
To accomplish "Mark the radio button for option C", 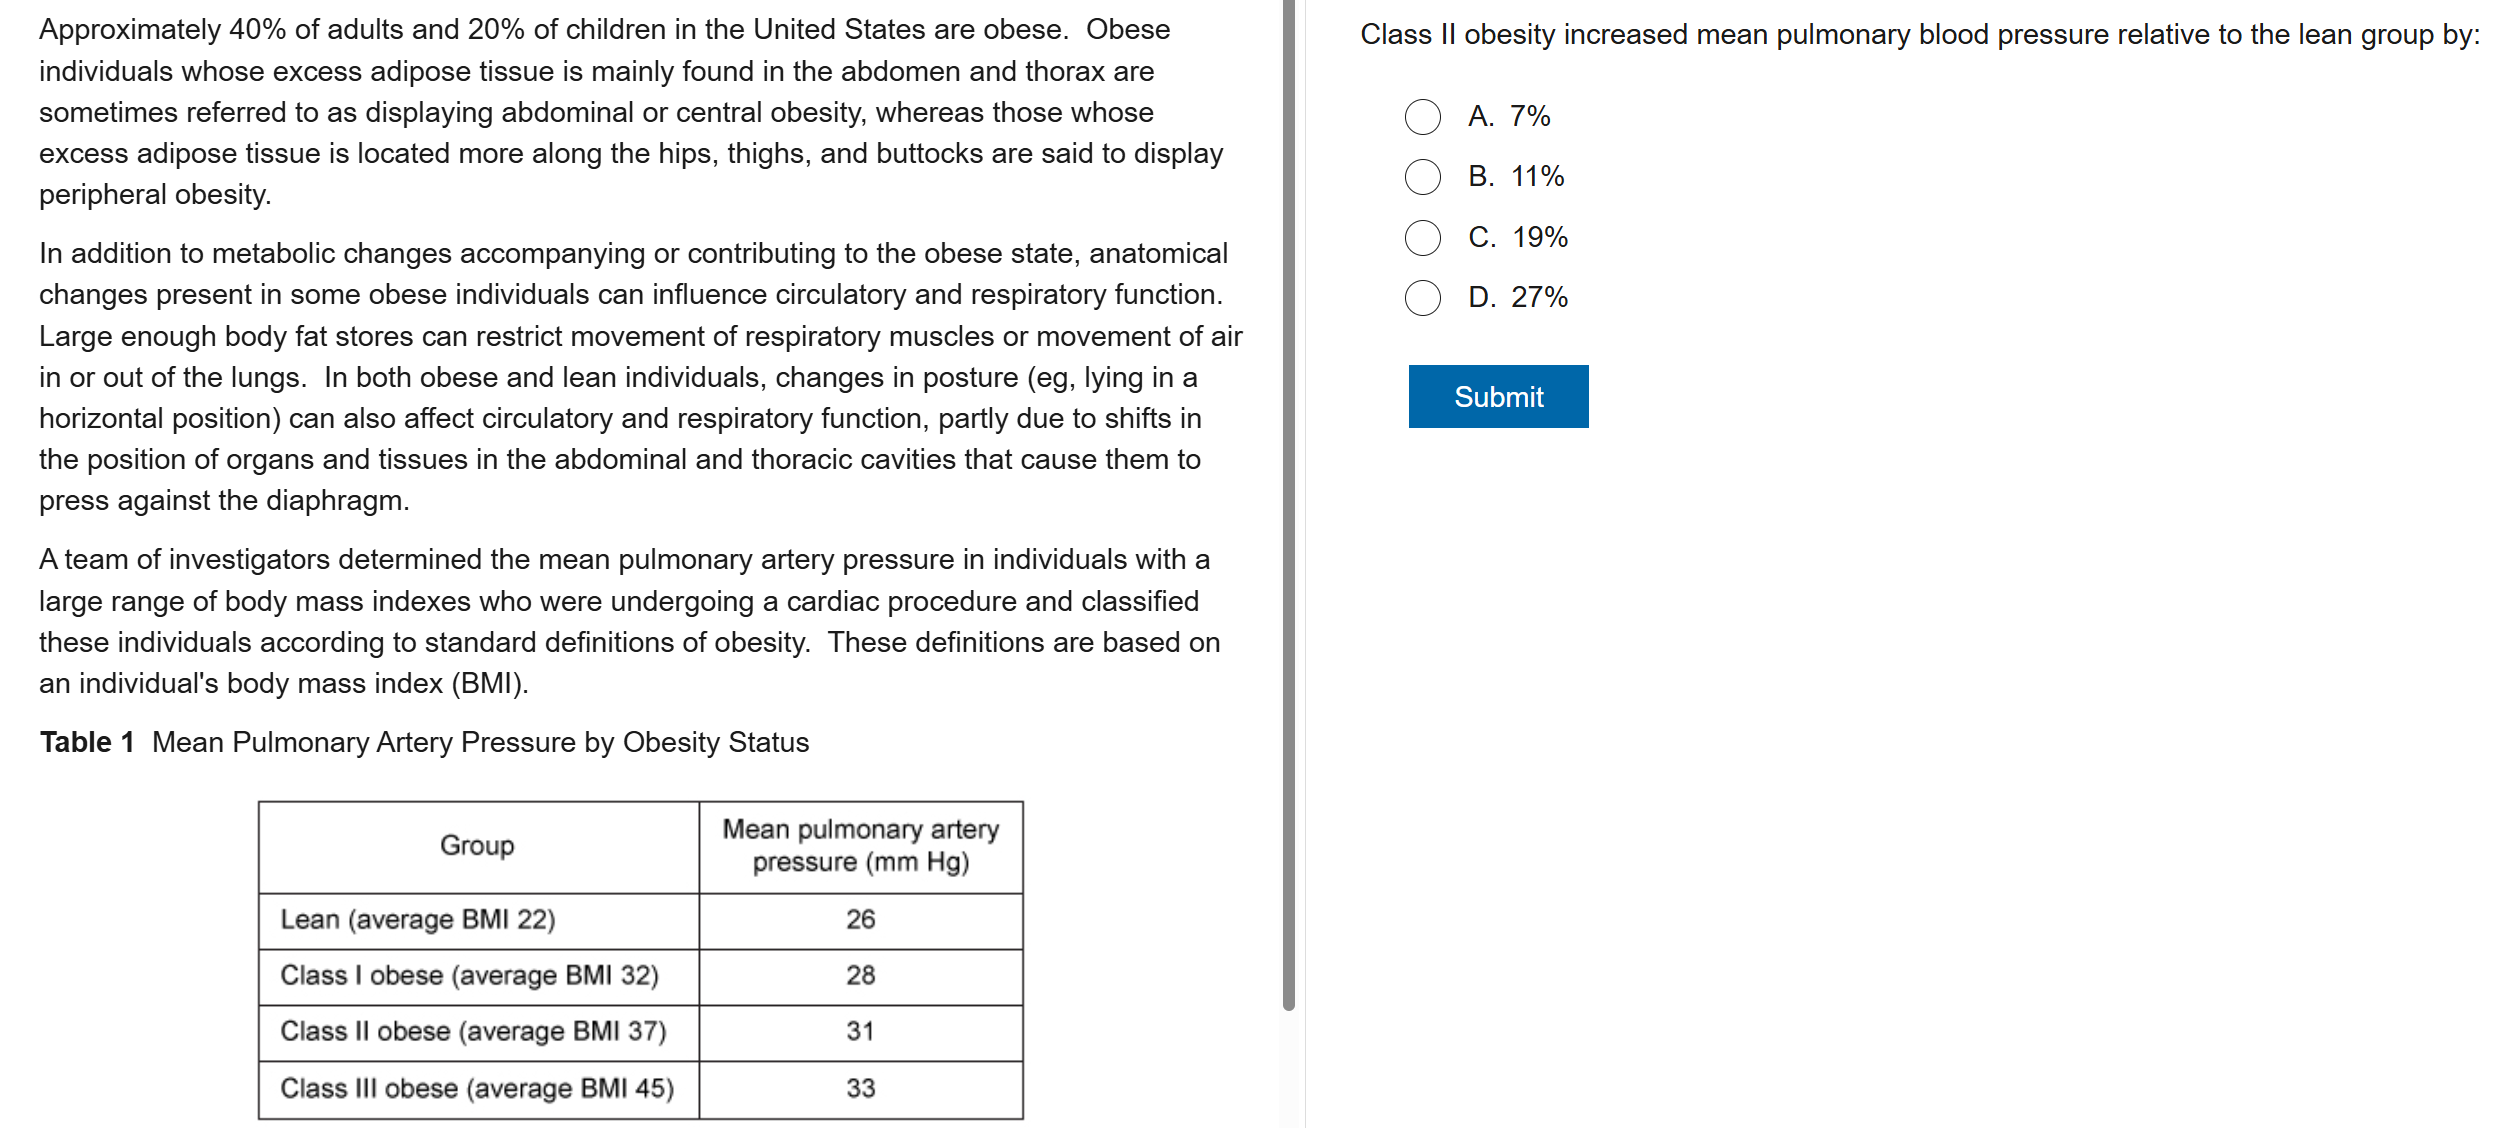I will (1422, 238).
